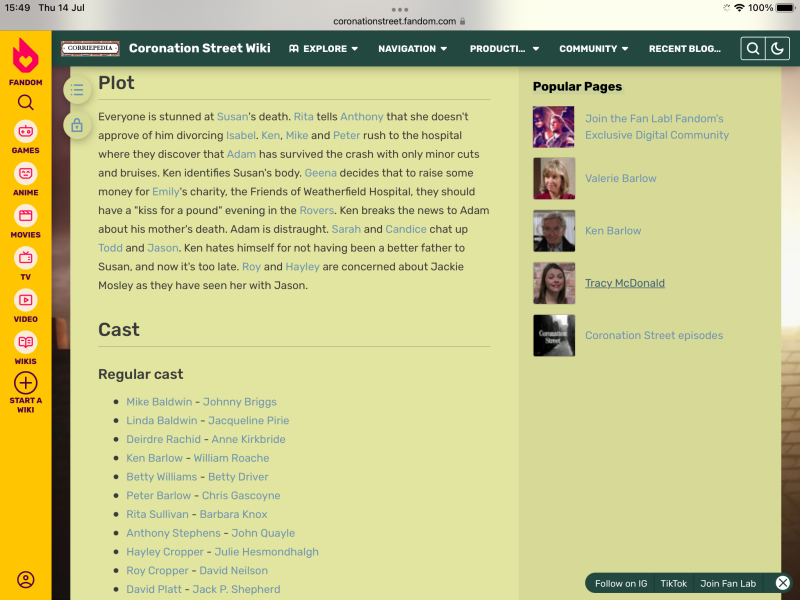Open Chris Gascoyne actor link
This screenshot has height=600, width=800.
click(x=241, y=495)
